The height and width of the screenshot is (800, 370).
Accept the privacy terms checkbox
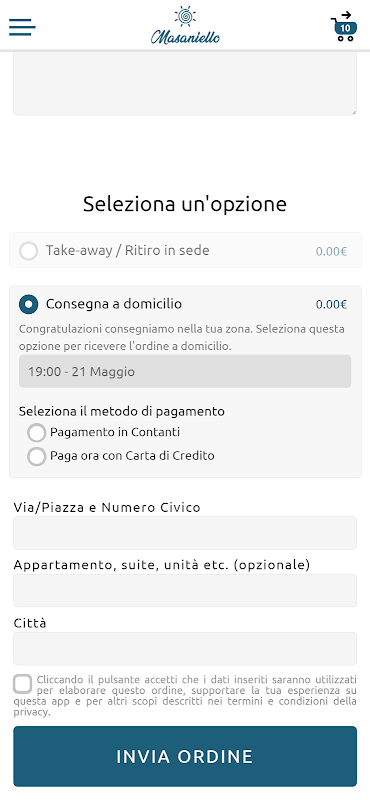(x=22, y=684)
